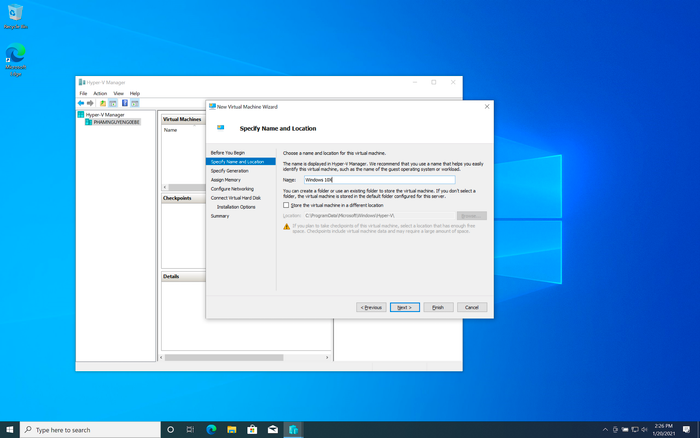Go to the Assign Memory step
Viewport: 700px width, 438px height.
click(x=225, y=180)
